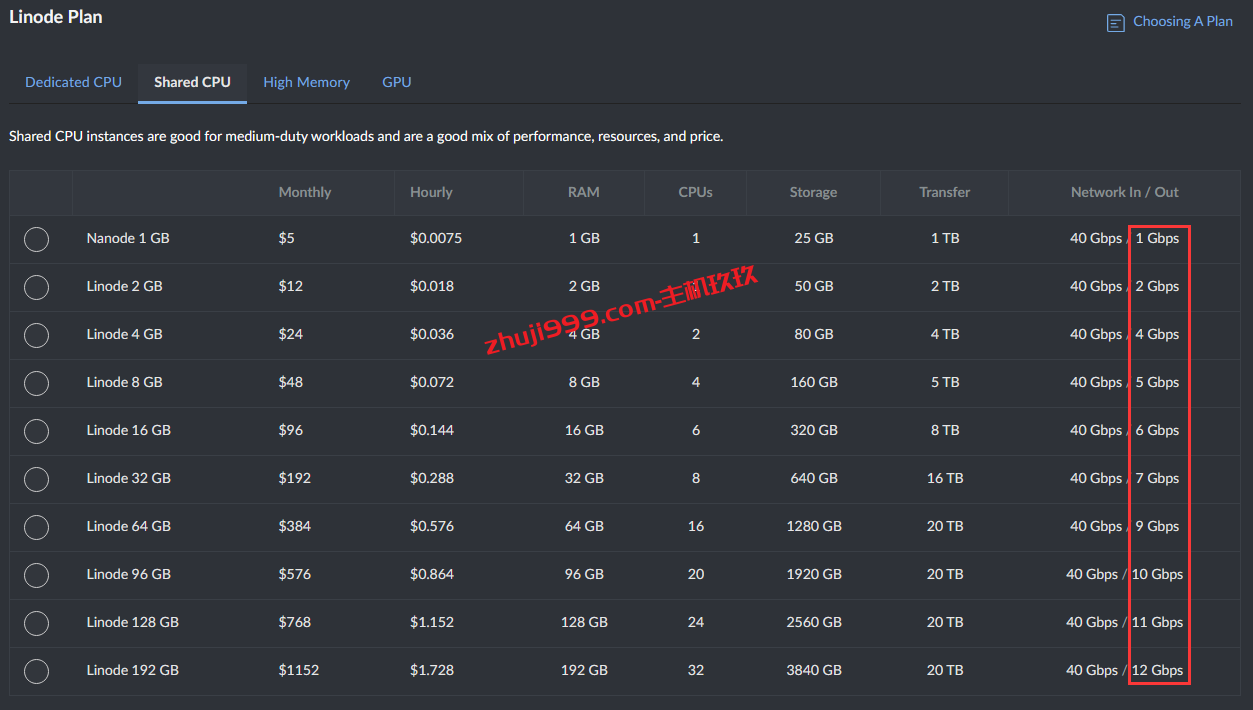Click the $192 monthly price
Viewport: 1253px width, 710px height.
[295, 478]
